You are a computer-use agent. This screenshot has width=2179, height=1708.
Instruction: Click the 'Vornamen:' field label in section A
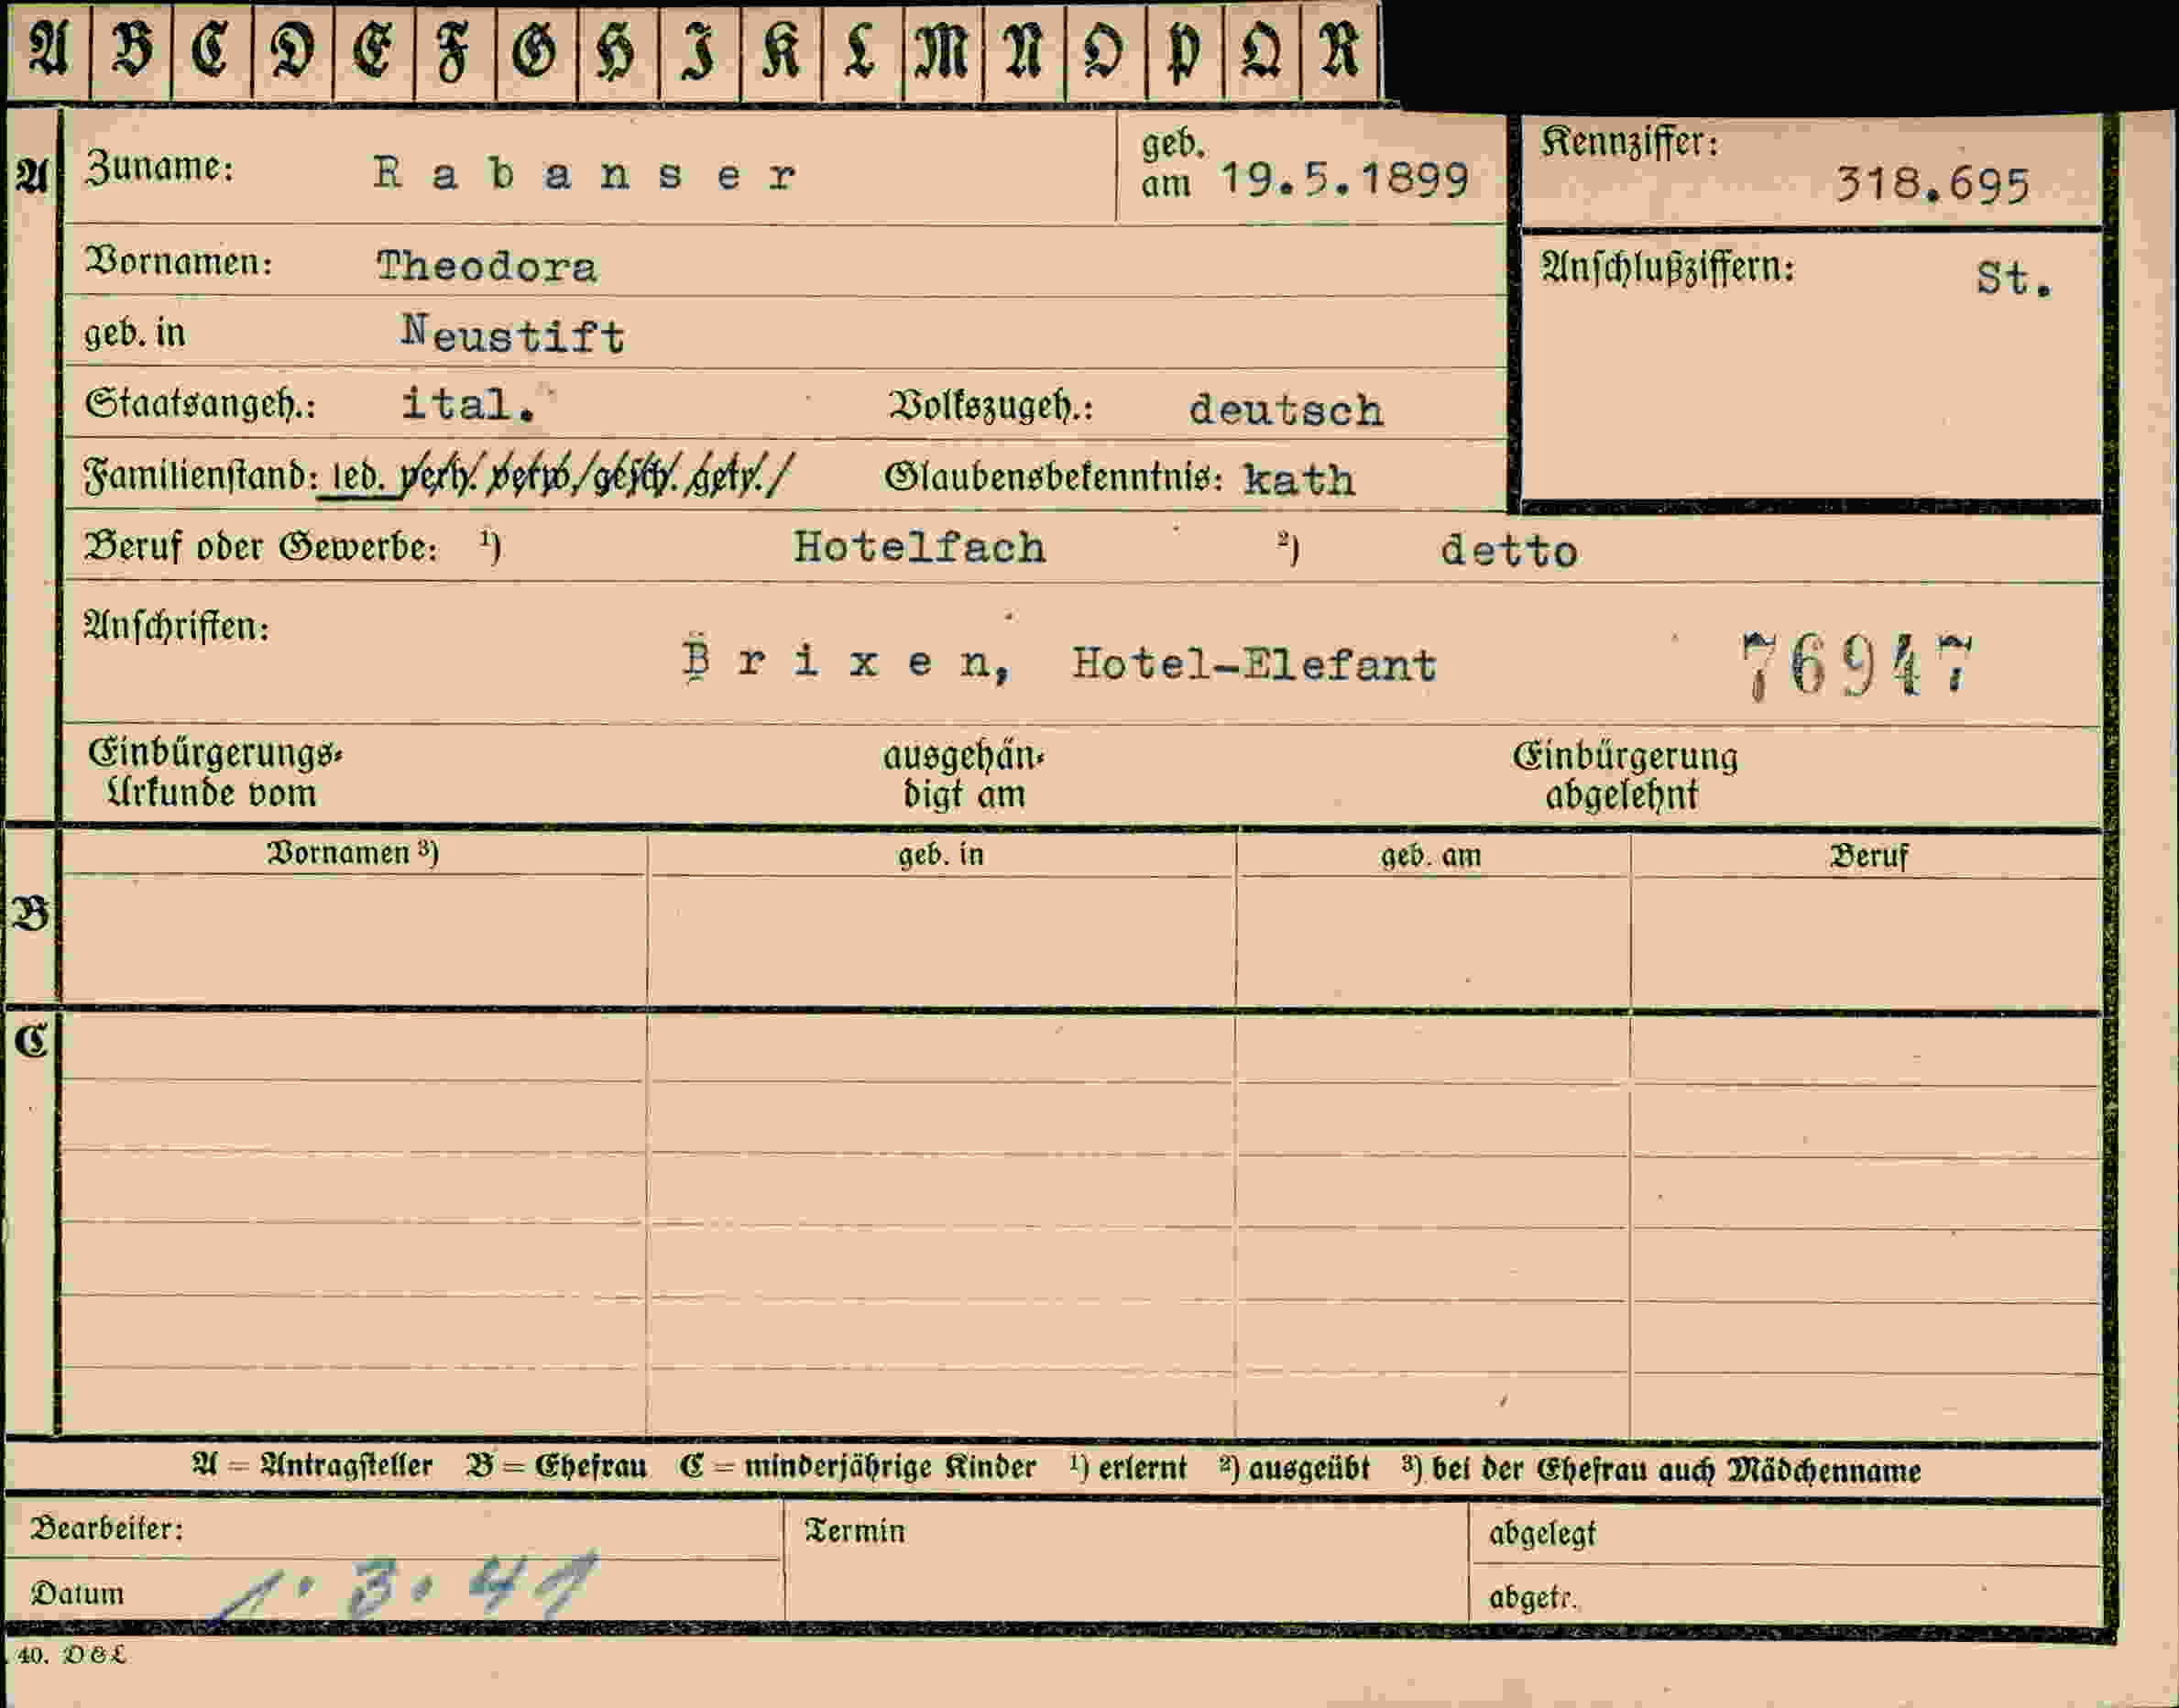pyautogui.click(x=179, y=262)
